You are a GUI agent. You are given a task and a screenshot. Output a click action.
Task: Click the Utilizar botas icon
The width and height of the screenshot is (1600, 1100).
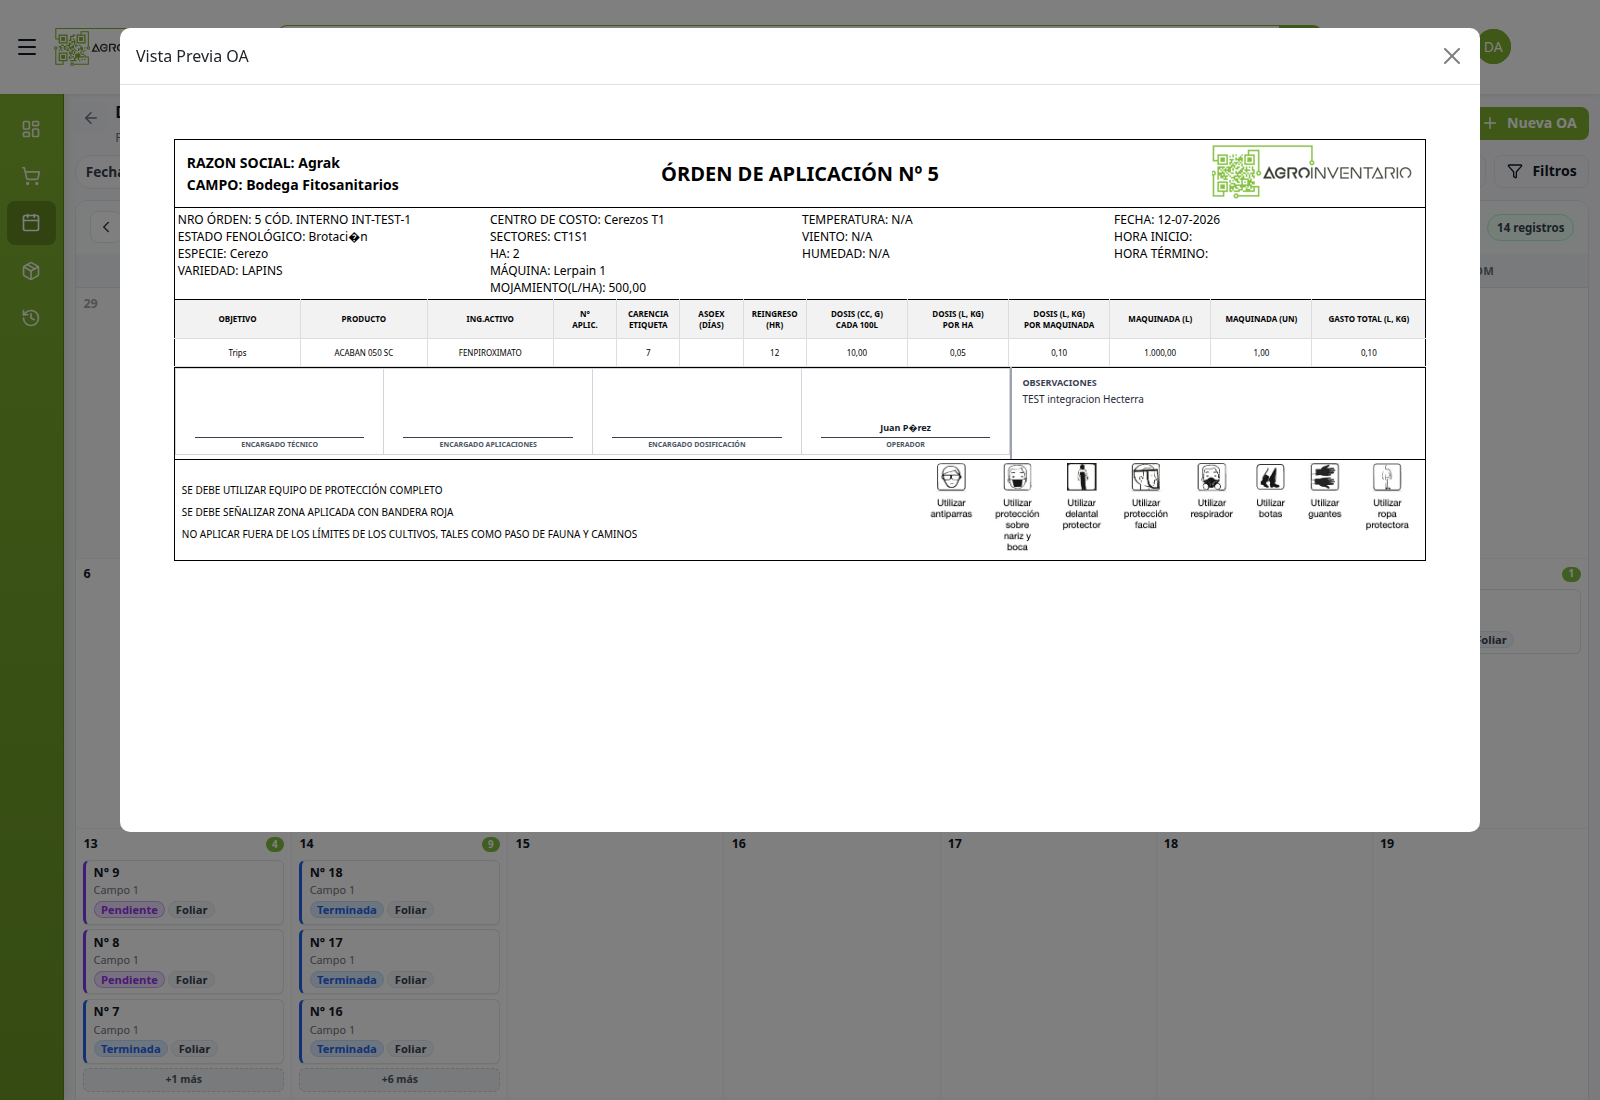pos(1270,477)
